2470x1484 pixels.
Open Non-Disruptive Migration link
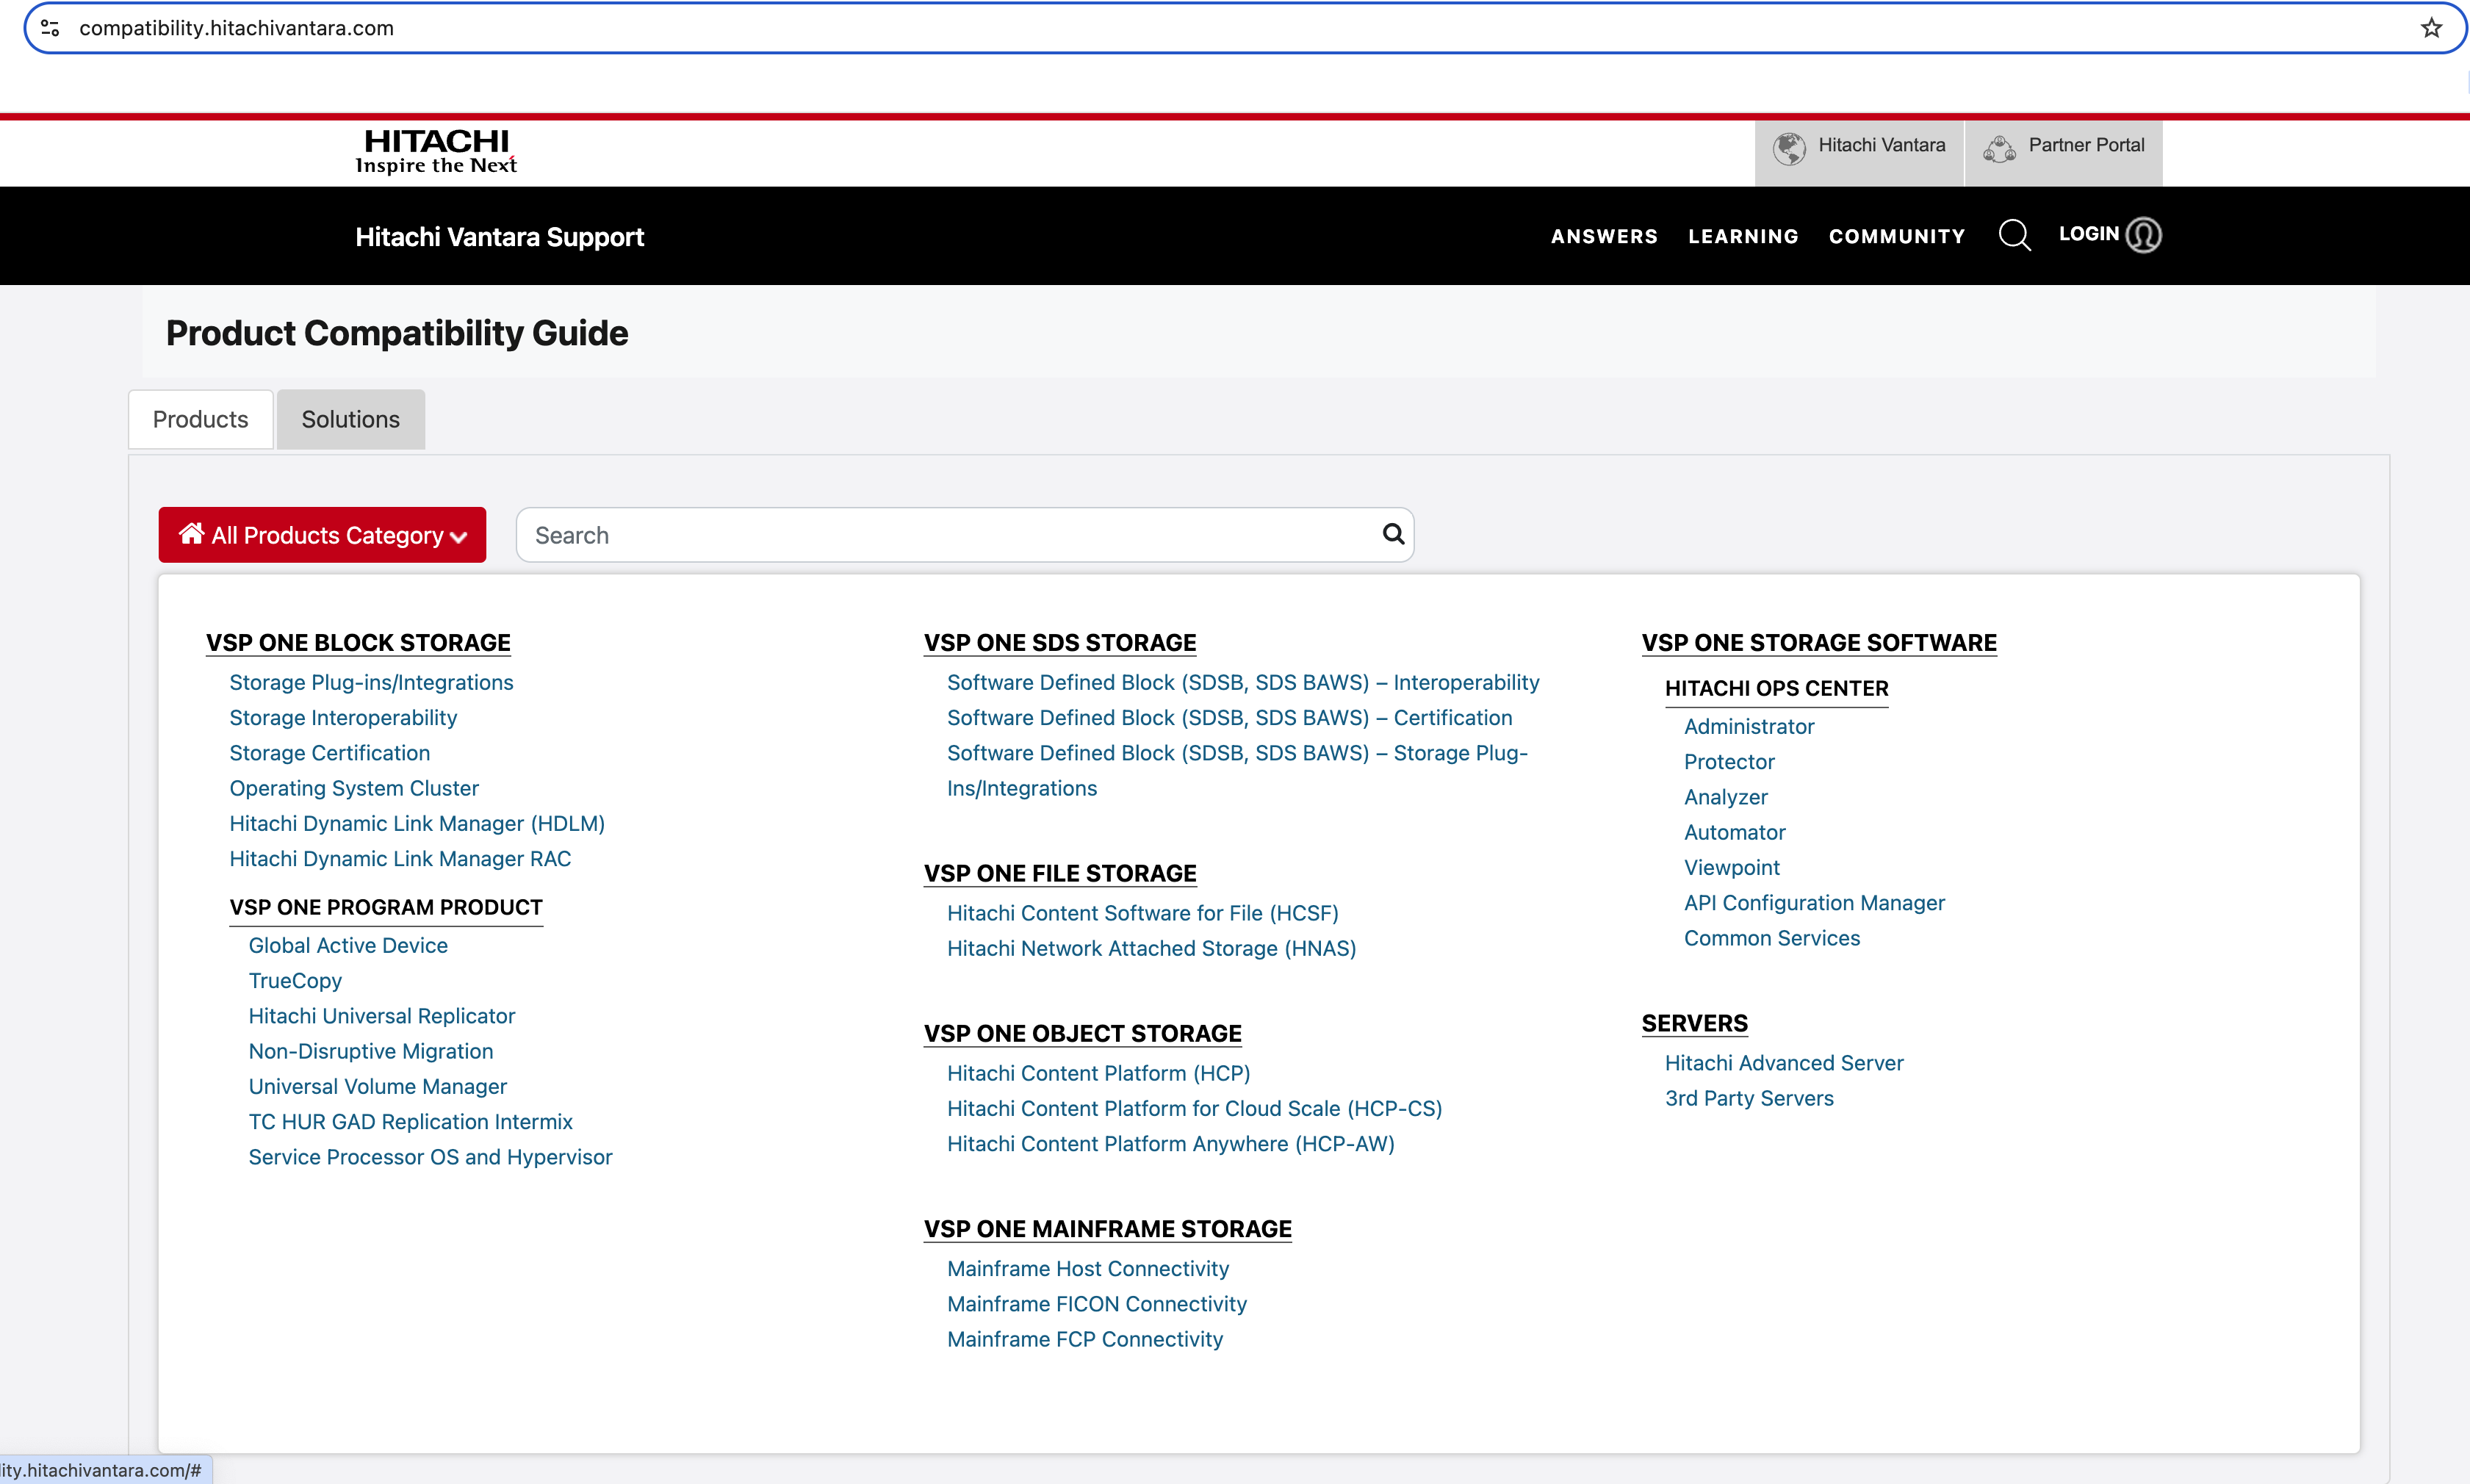pos(371,1051)
